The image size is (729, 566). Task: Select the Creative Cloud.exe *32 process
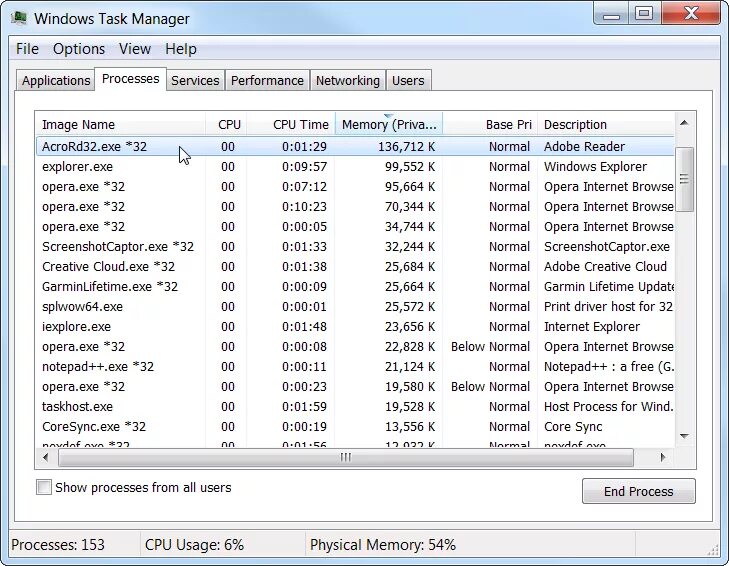pyautogui.click(x=355, y=266)
